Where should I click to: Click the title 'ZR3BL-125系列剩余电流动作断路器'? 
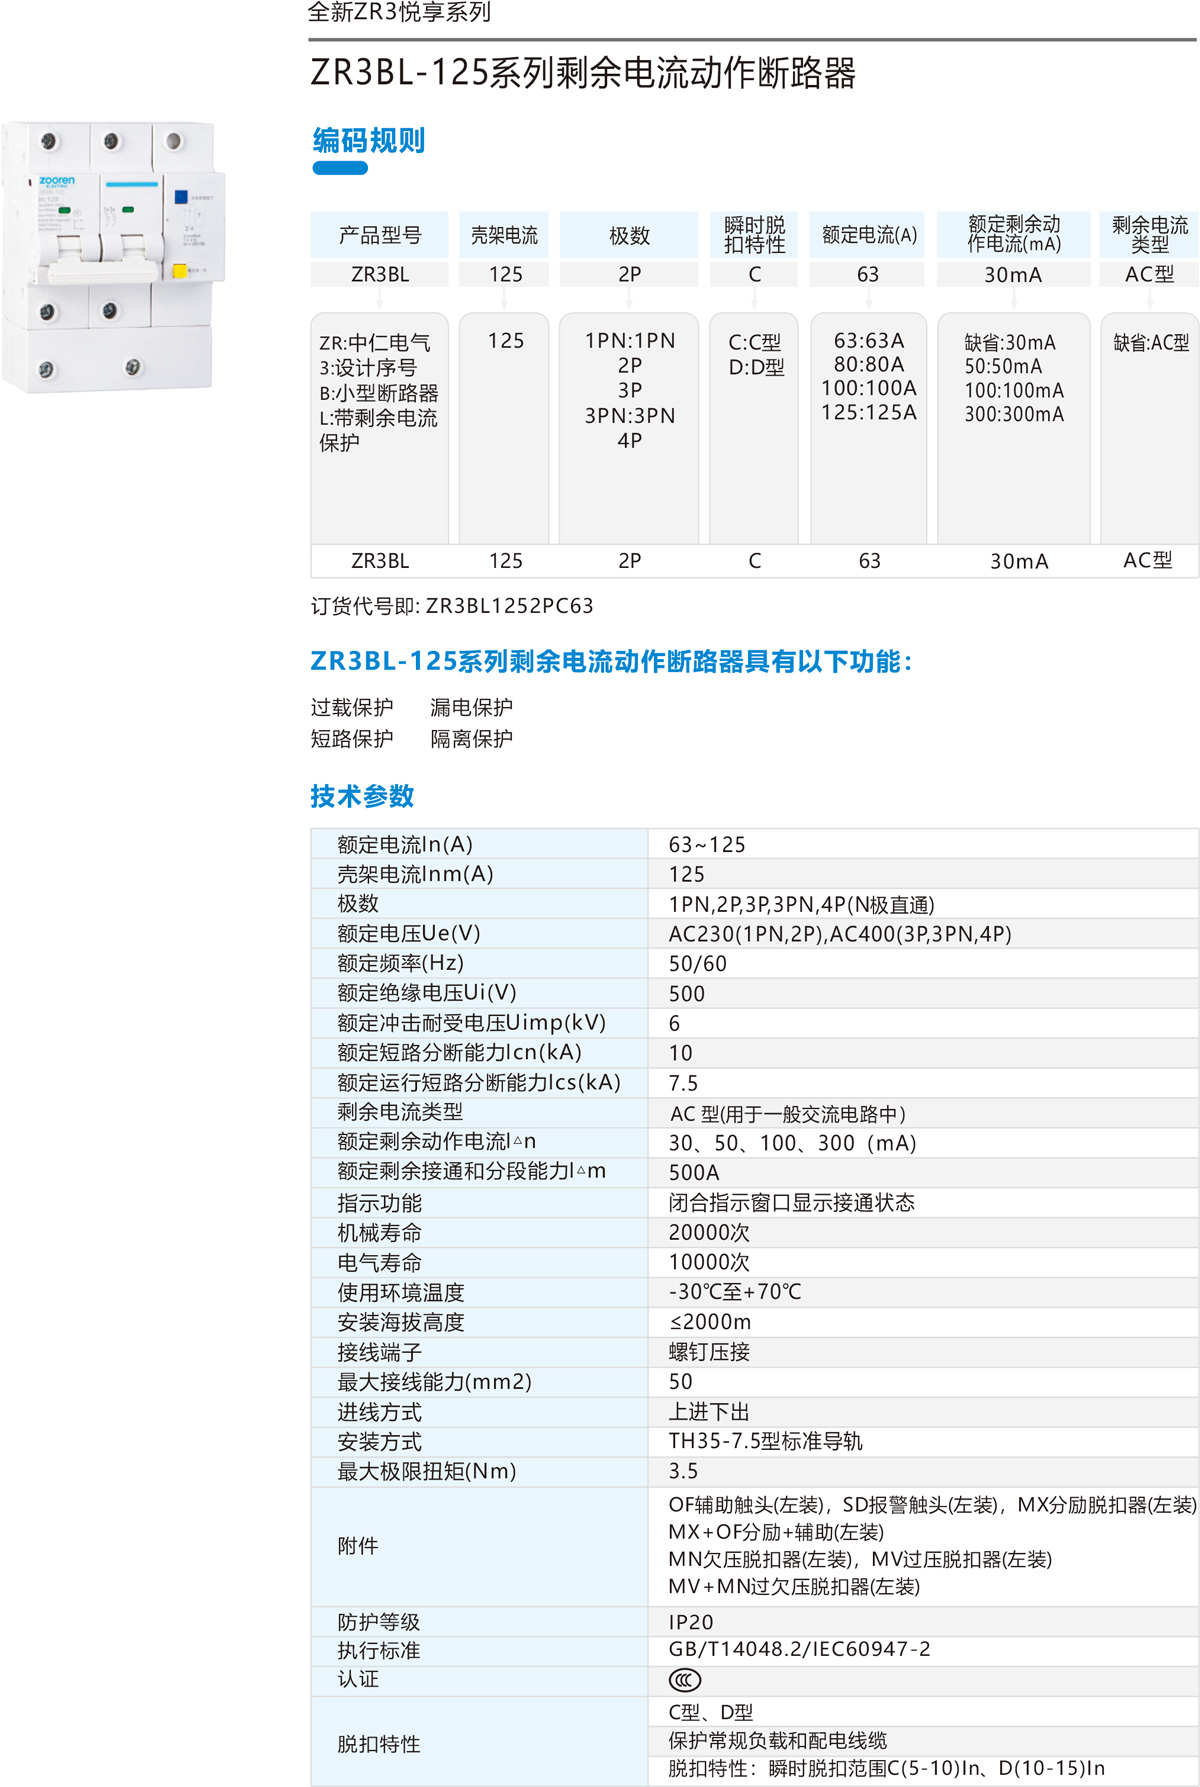tap(583, 73)
